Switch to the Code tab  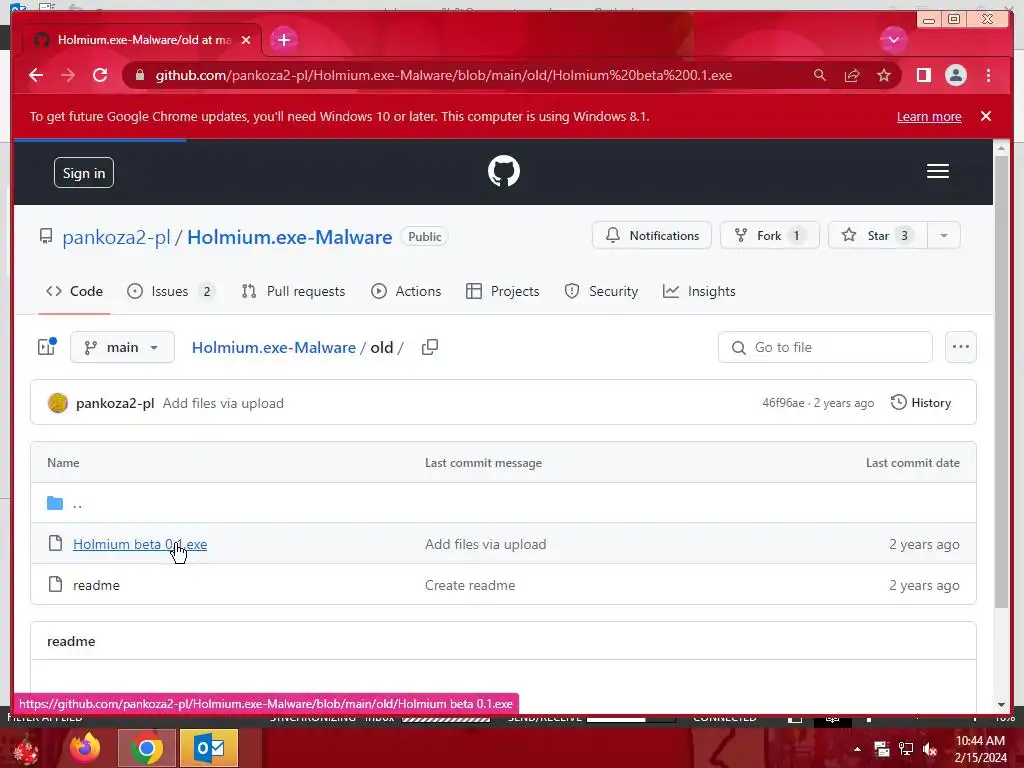74,291
